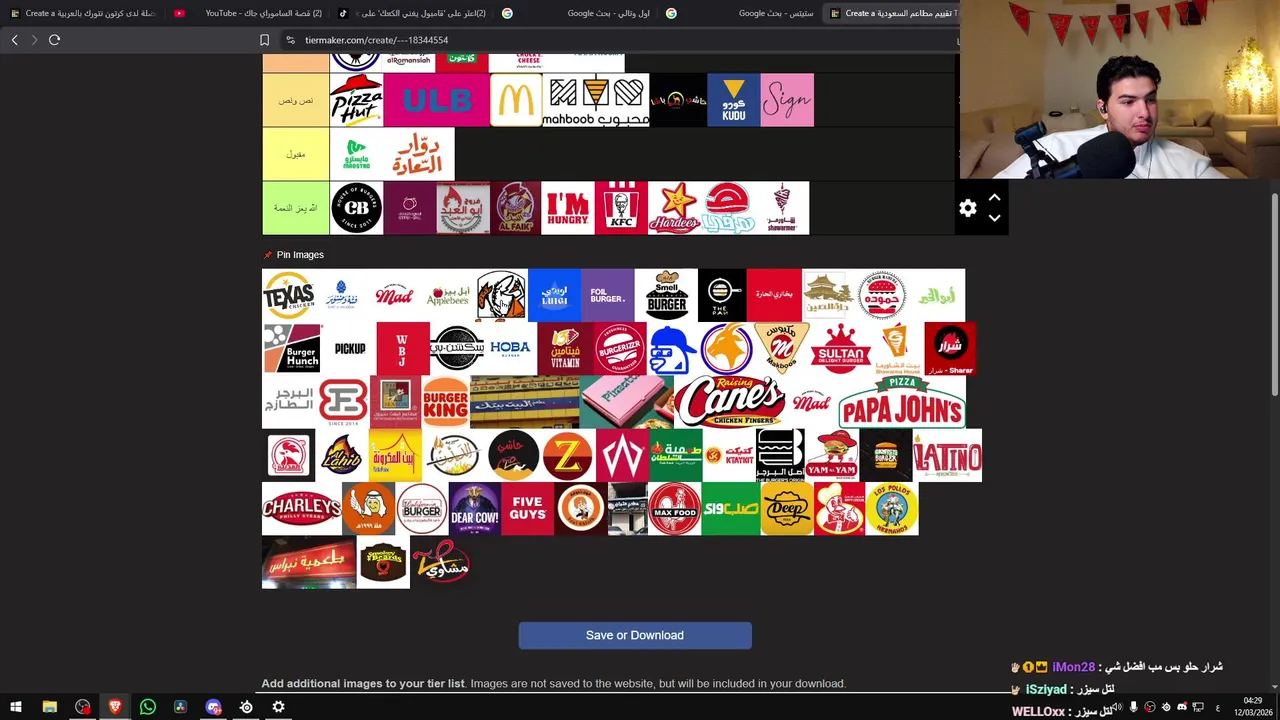
Task: Pick the Raising Cane's logo
Action: pos(729,402)
